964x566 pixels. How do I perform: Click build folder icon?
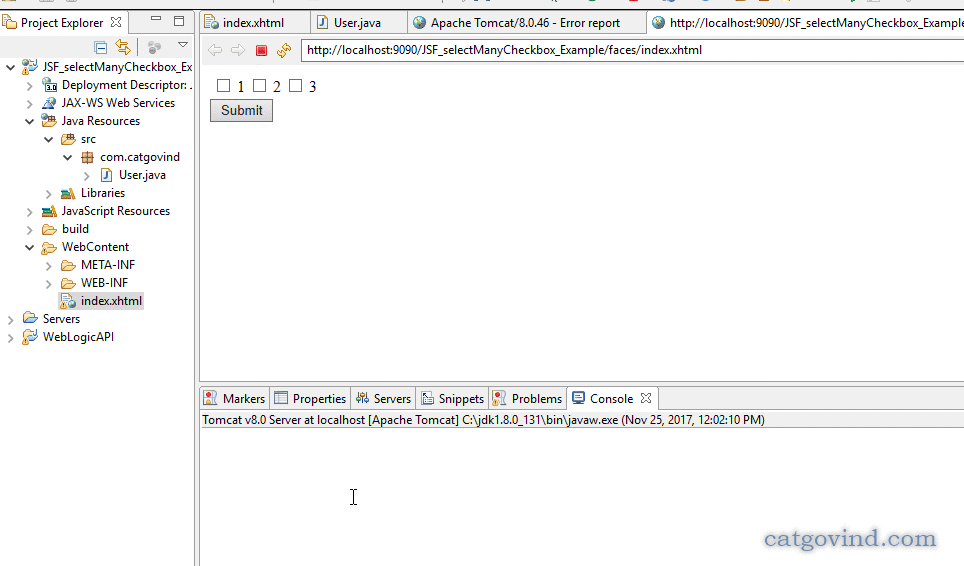(x=49, y=229)
